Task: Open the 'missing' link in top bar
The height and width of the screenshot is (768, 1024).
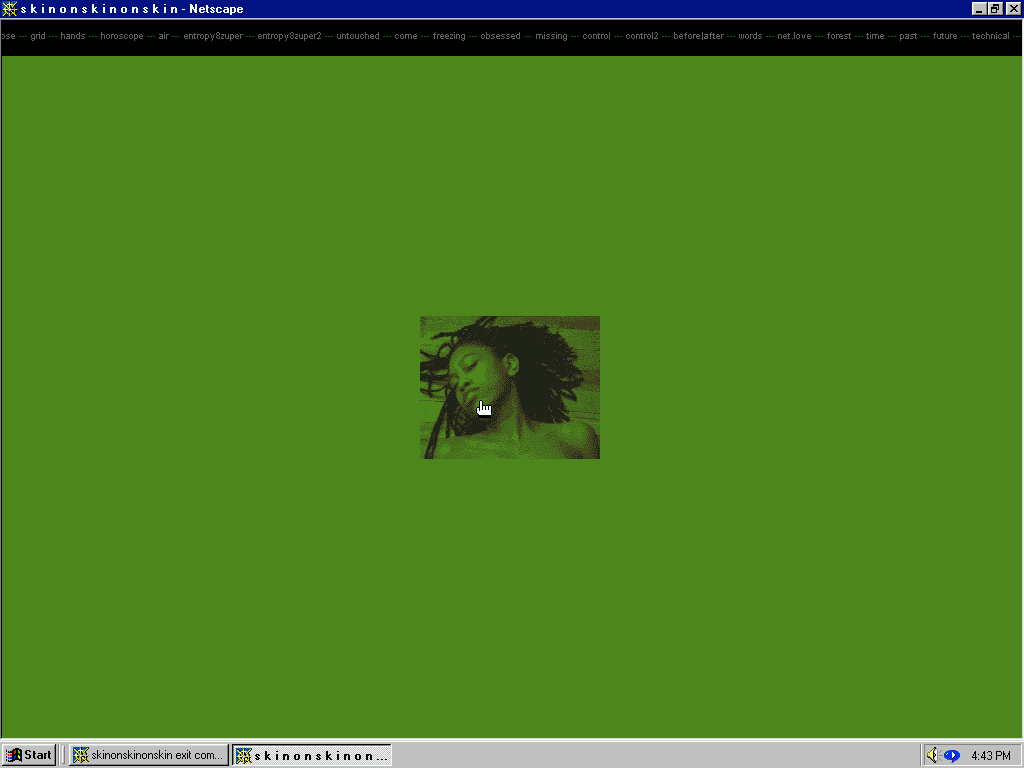Action: pos(551,36)
